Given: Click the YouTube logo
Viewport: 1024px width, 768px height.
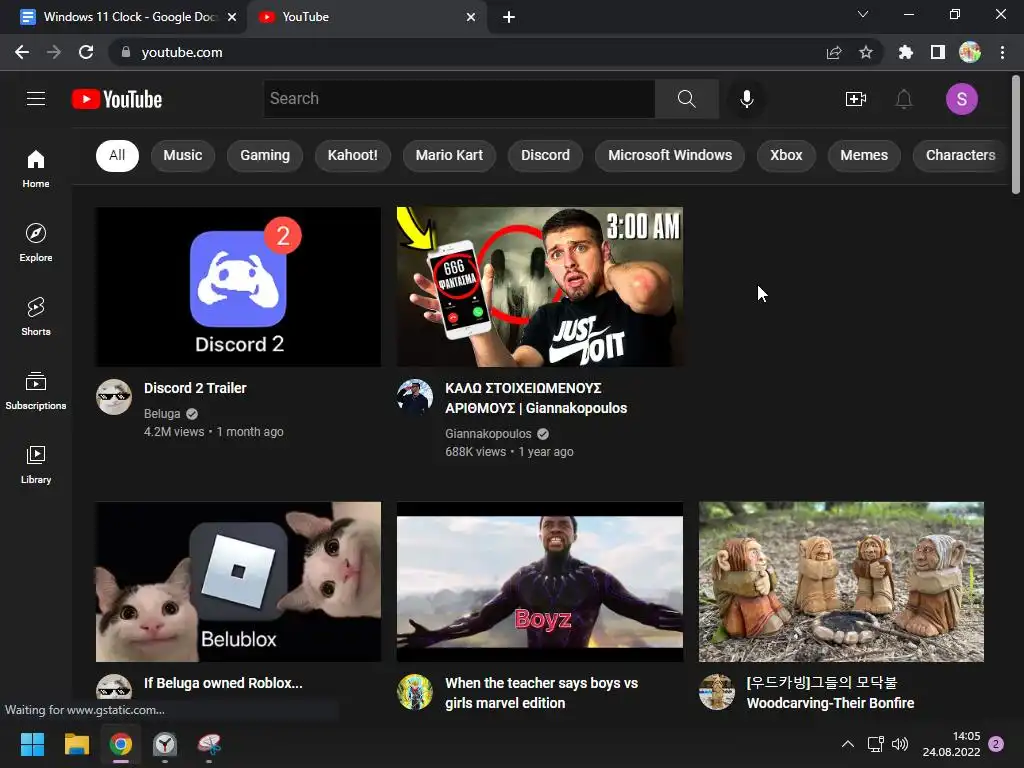Looking at the screenshot, I should click(x=117, y=99).
